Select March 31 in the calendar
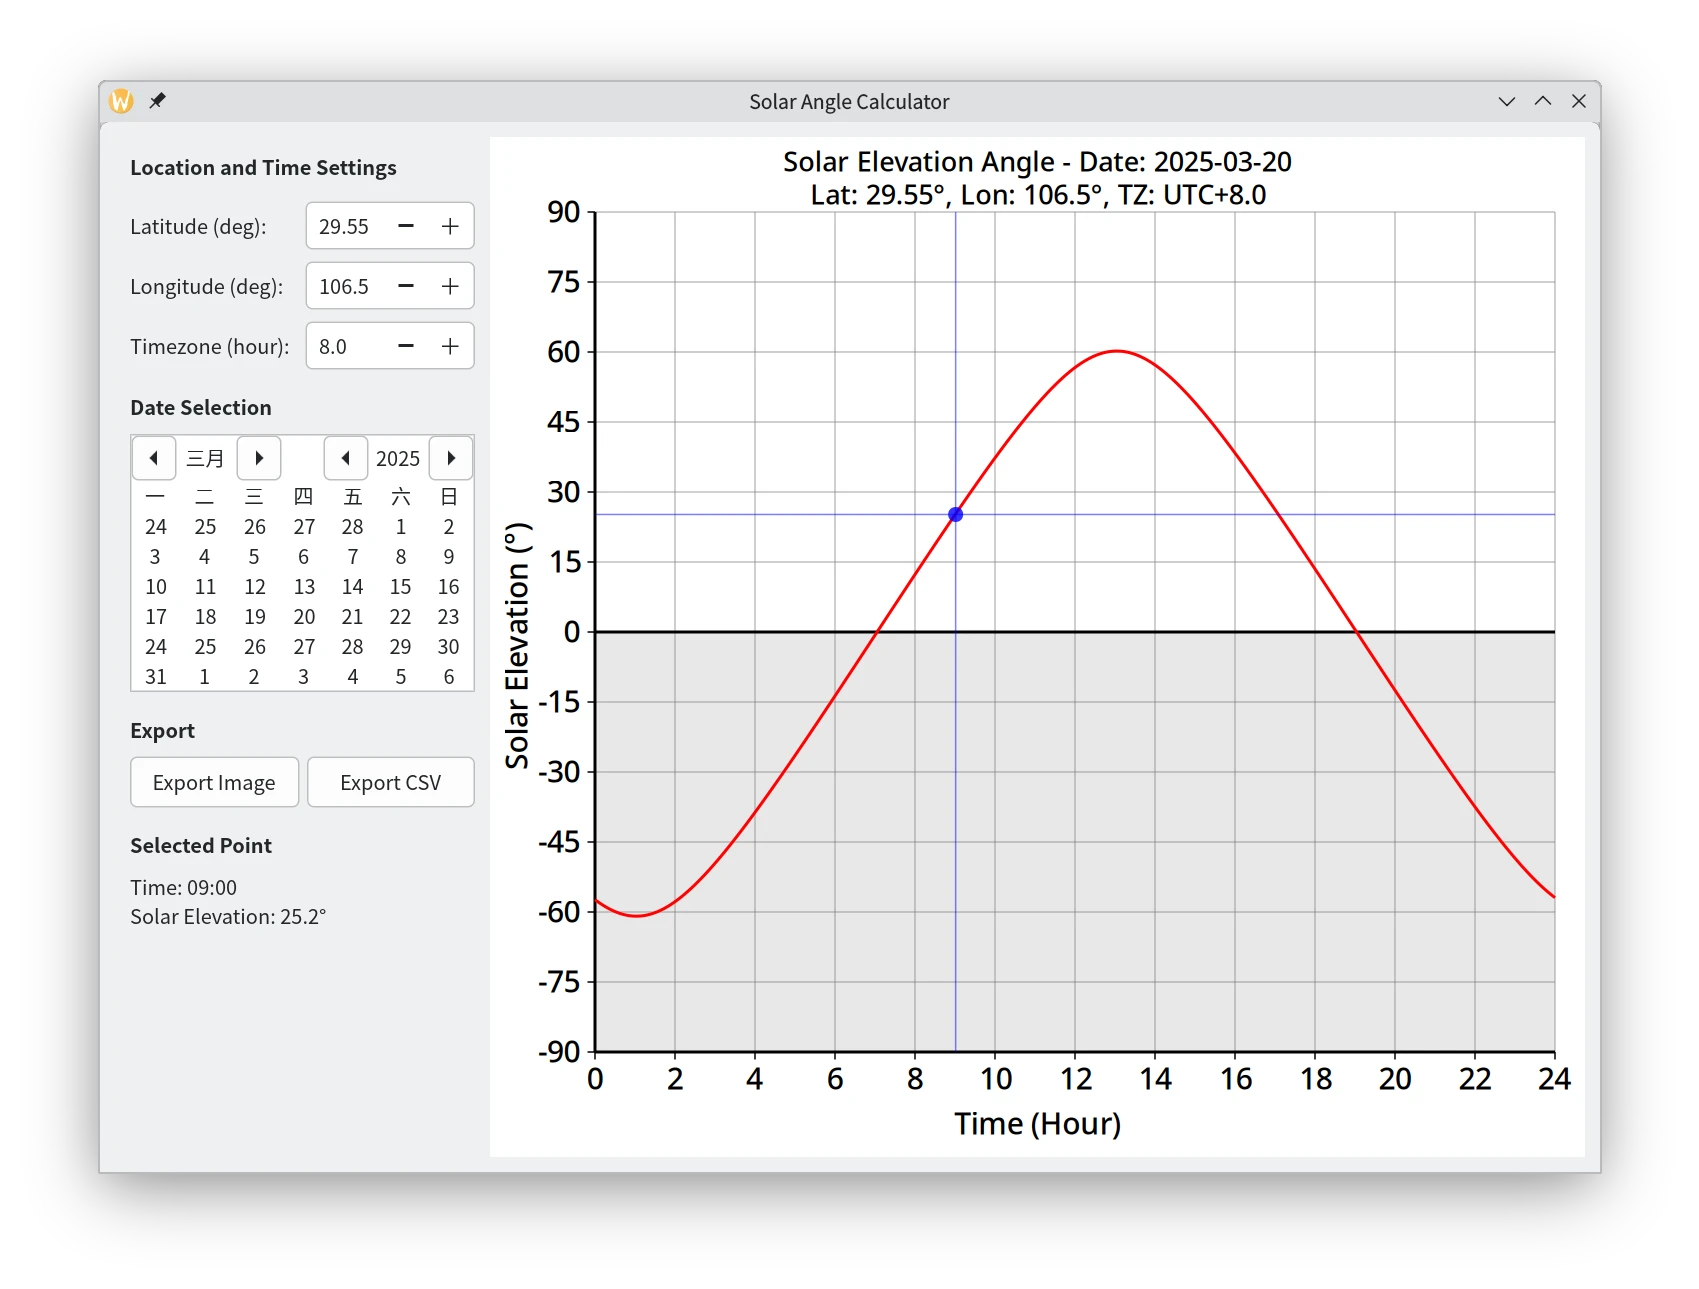 point(156,677)
